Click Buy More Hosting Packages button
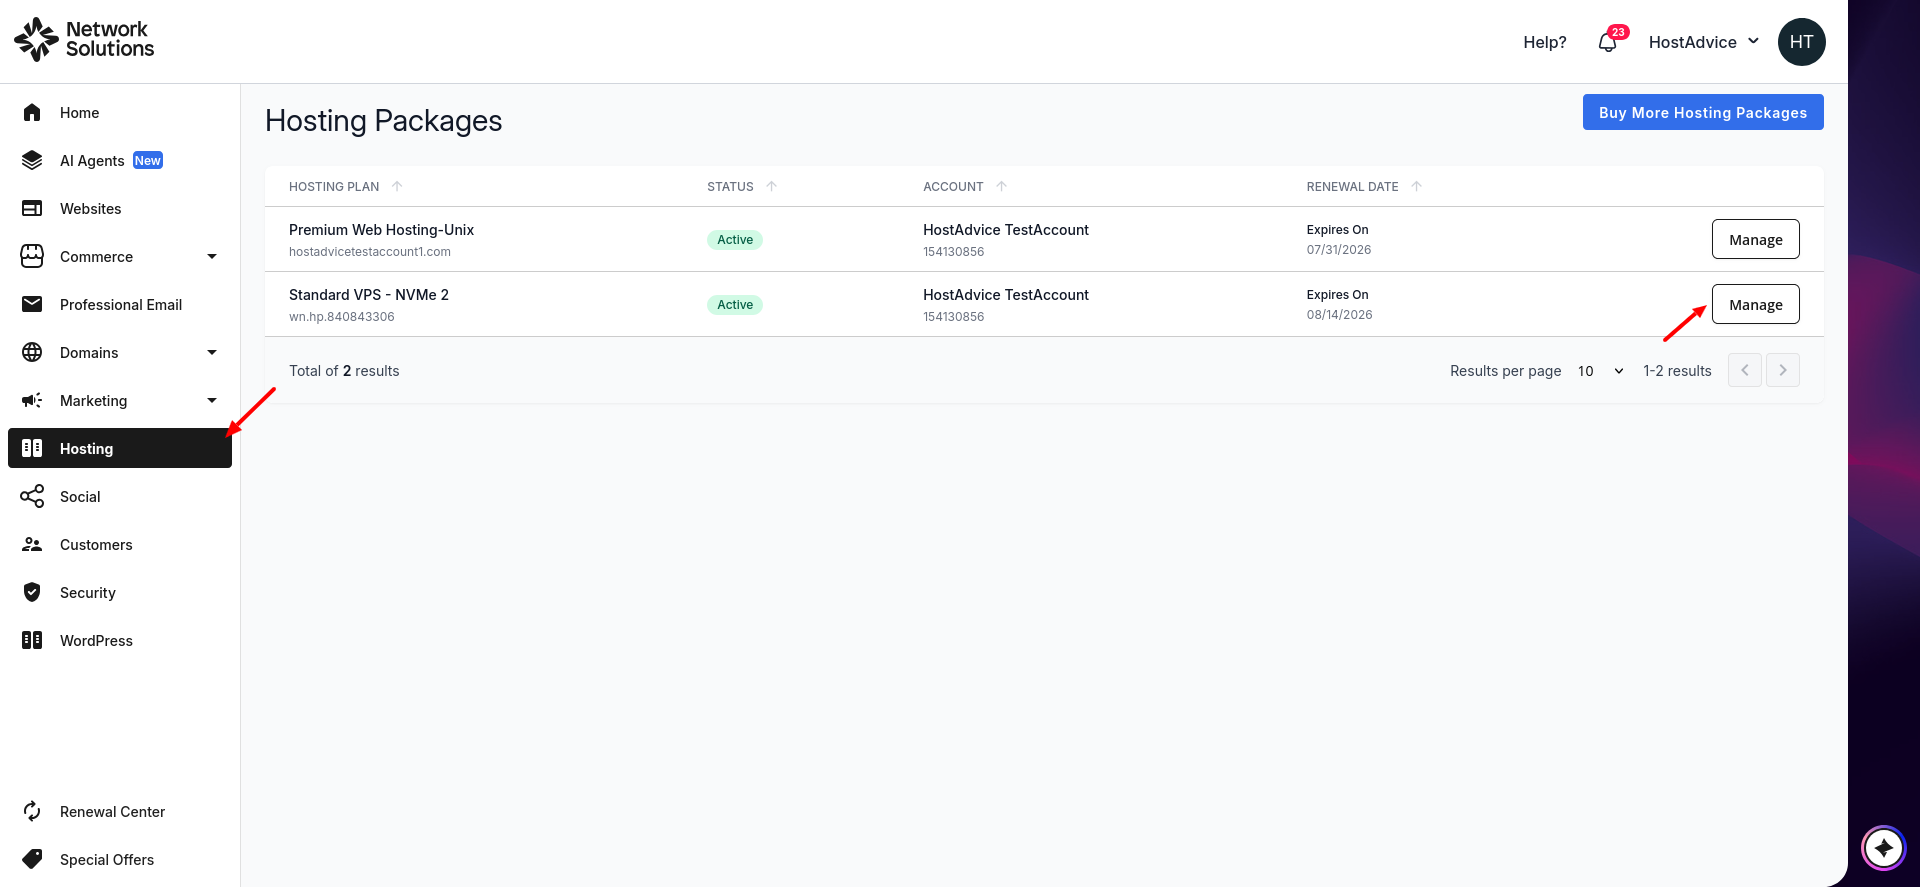This screenshot has height=887, width=1920. click(1703, 112)
